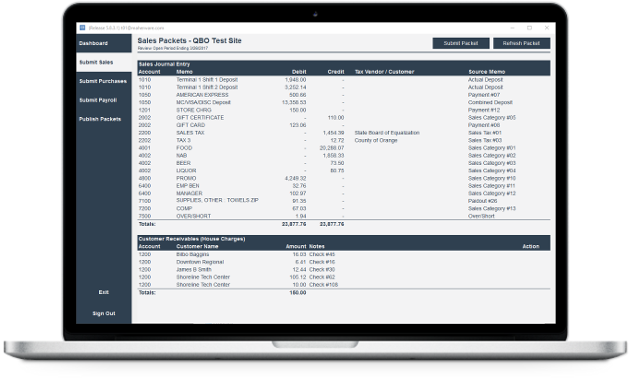Click the County of Orange vendor entry
Screen dimensions: 632x378
(x=376, y=140)
